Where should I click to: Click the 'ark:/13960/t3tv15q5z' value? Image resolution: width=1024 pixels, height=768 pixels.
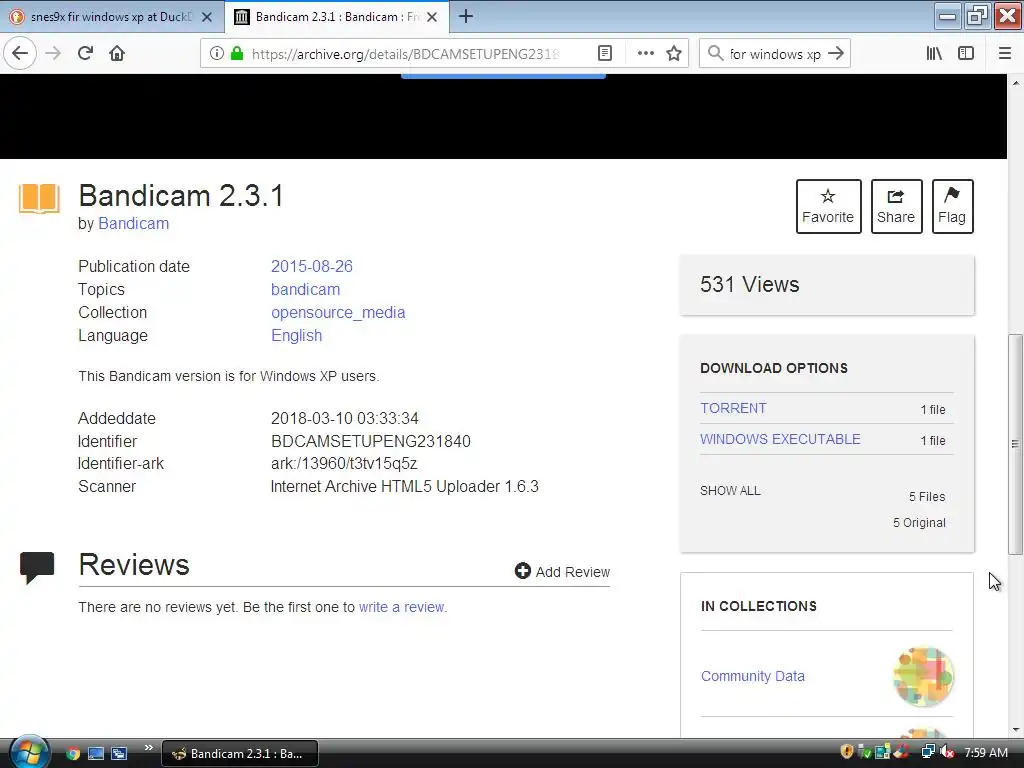pos(344,464)
